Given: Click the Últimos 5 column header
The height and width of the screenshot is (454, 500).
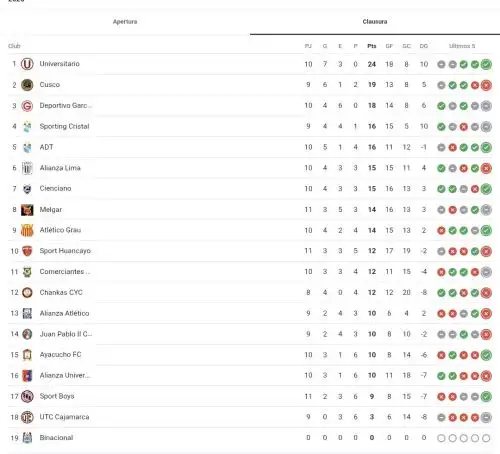Looking at the screenshot, I should [x=462, y=46].
